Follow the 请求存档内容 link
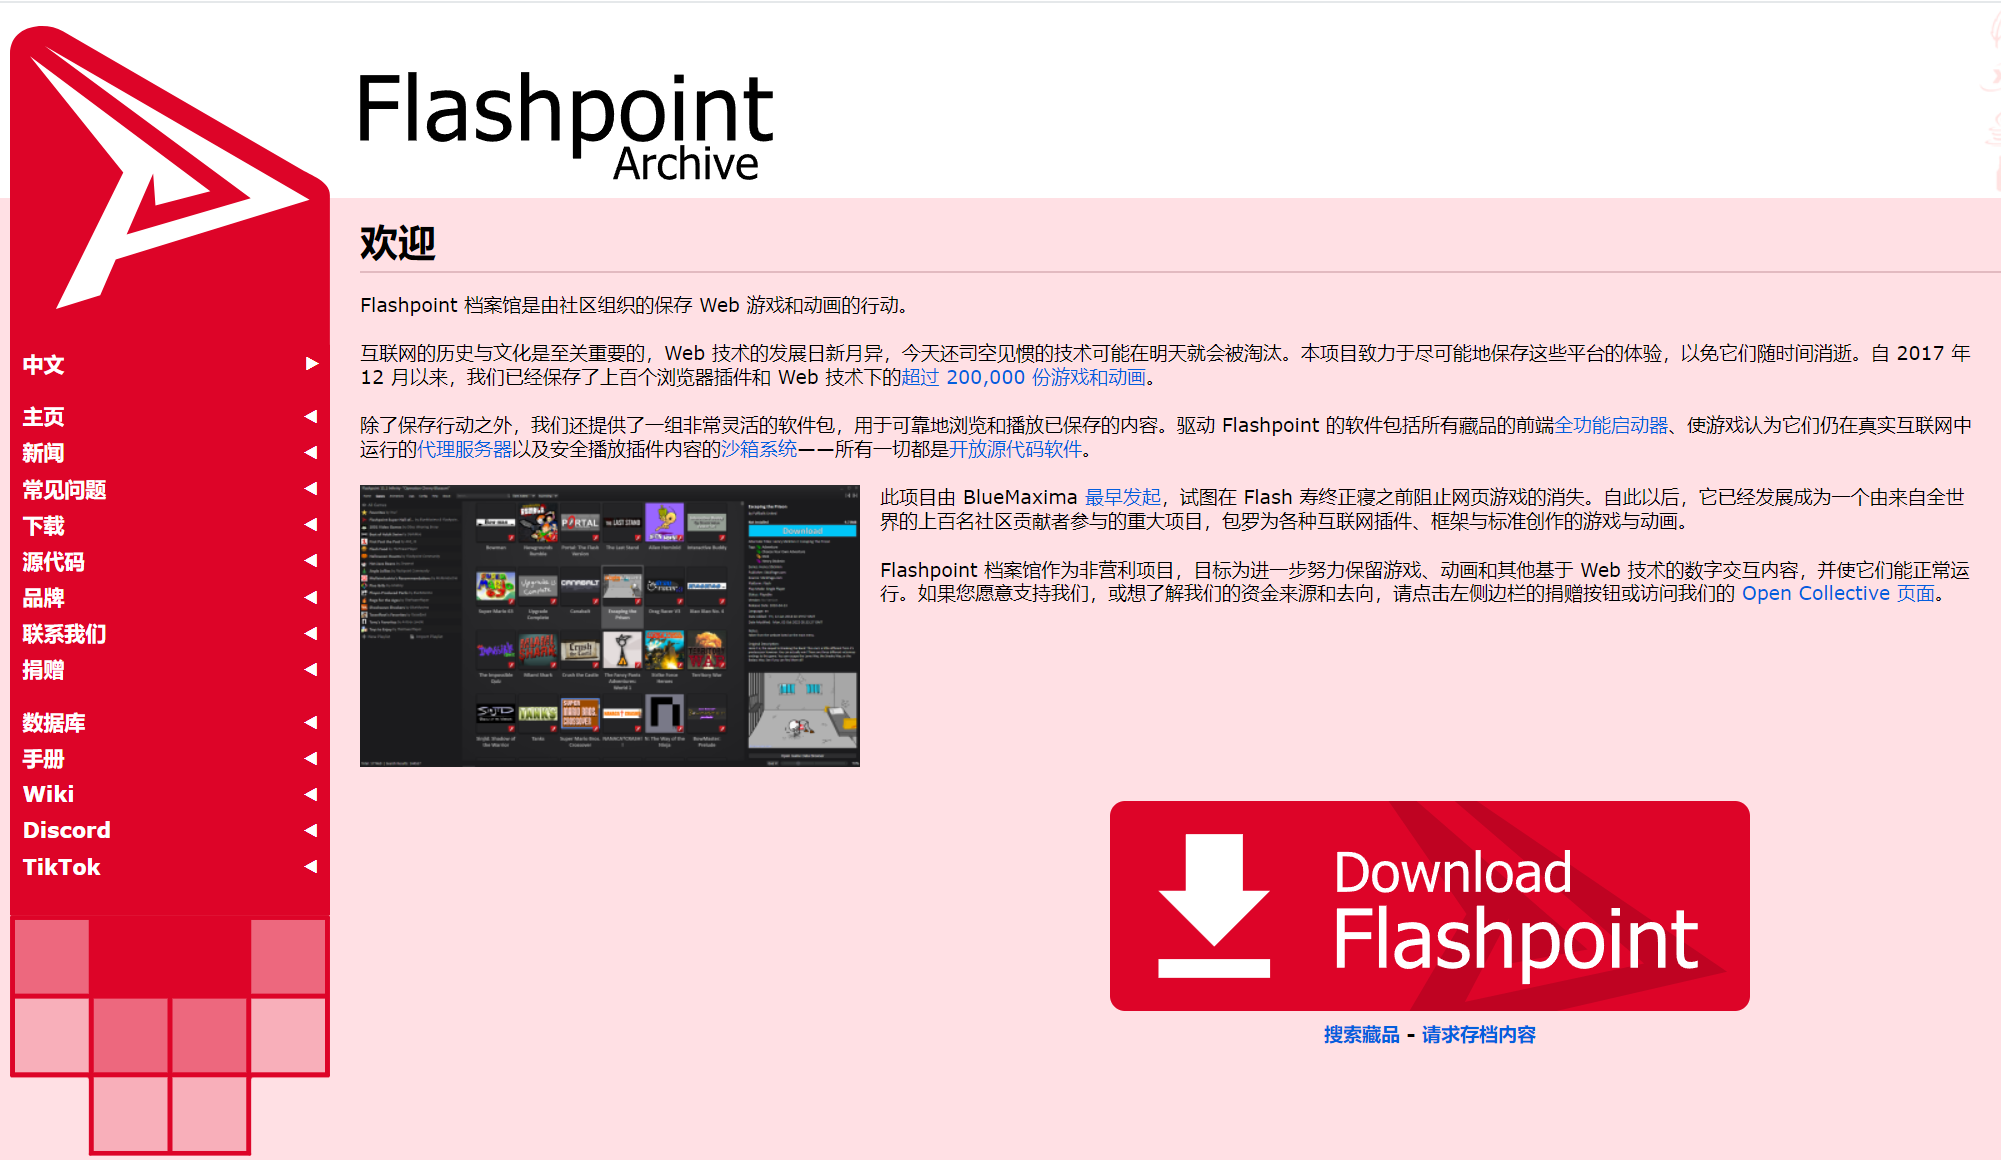 pyautogui.click(x=1478, y=1035)
